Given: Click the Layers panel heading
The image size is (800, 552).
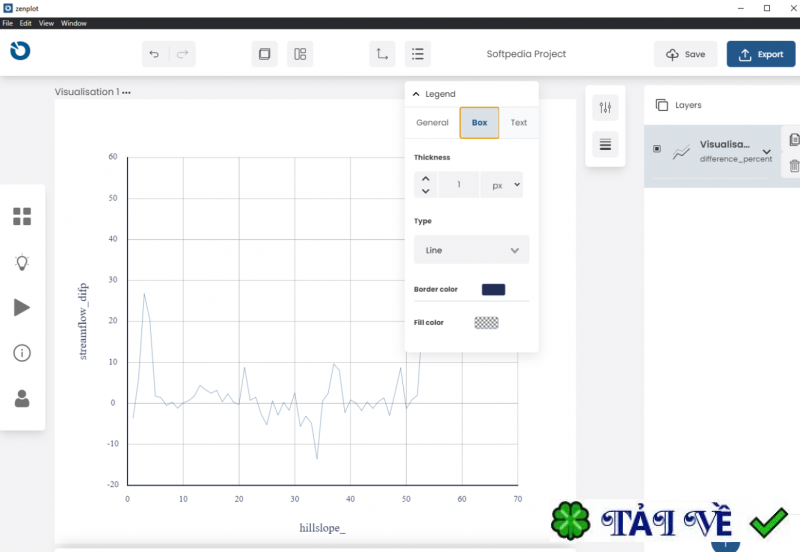Looking at the screenshot, I should 688,105.
